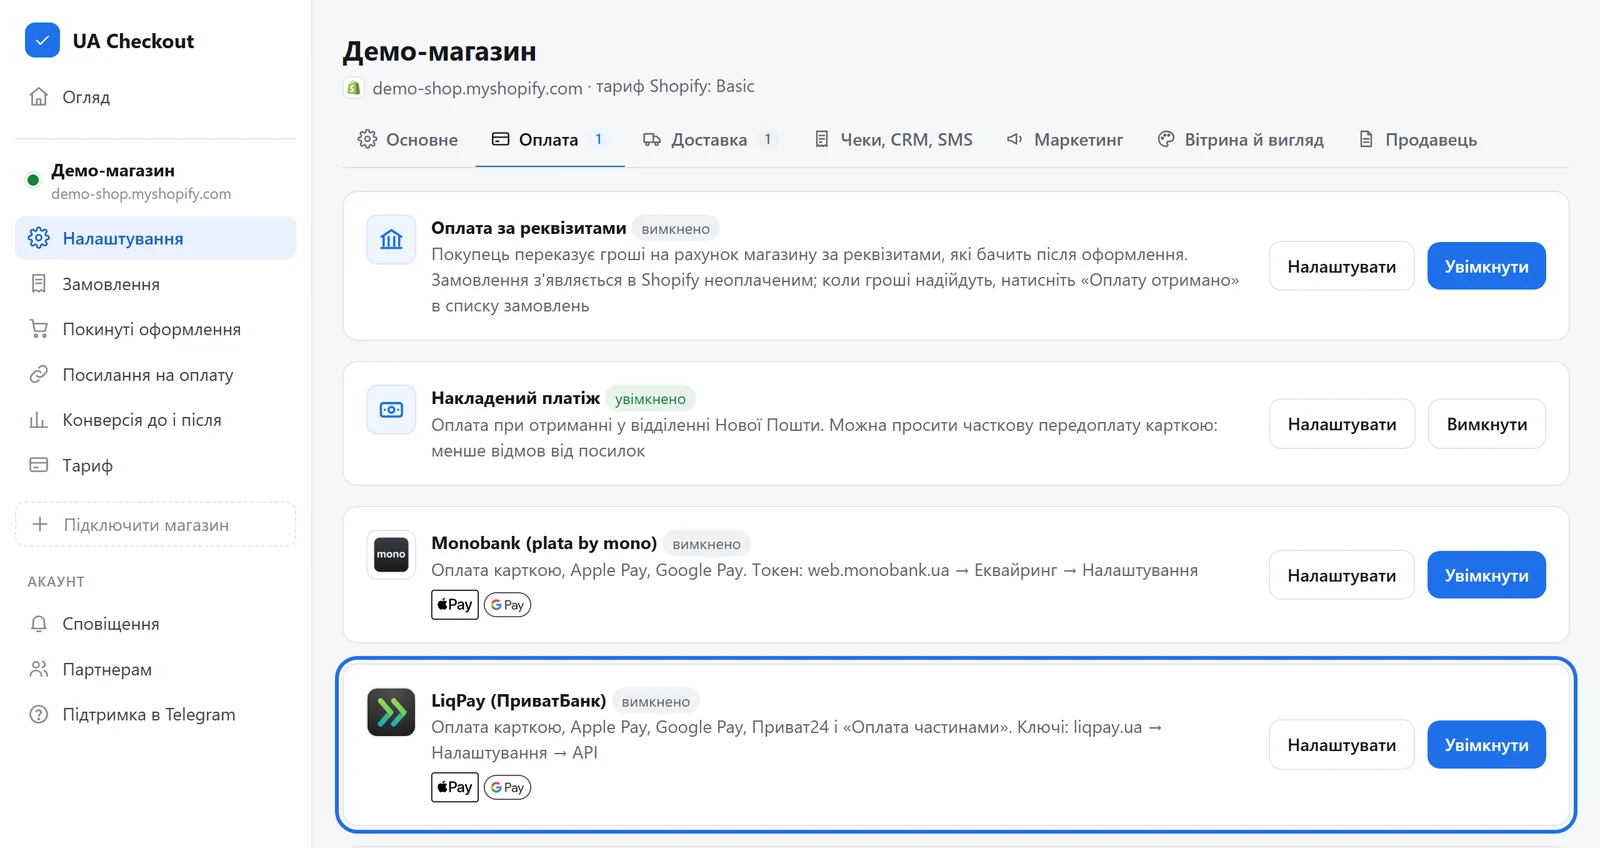Click Підключити магазин
1600x848 pixels.
pyautogui.click(x=155, y=524)
